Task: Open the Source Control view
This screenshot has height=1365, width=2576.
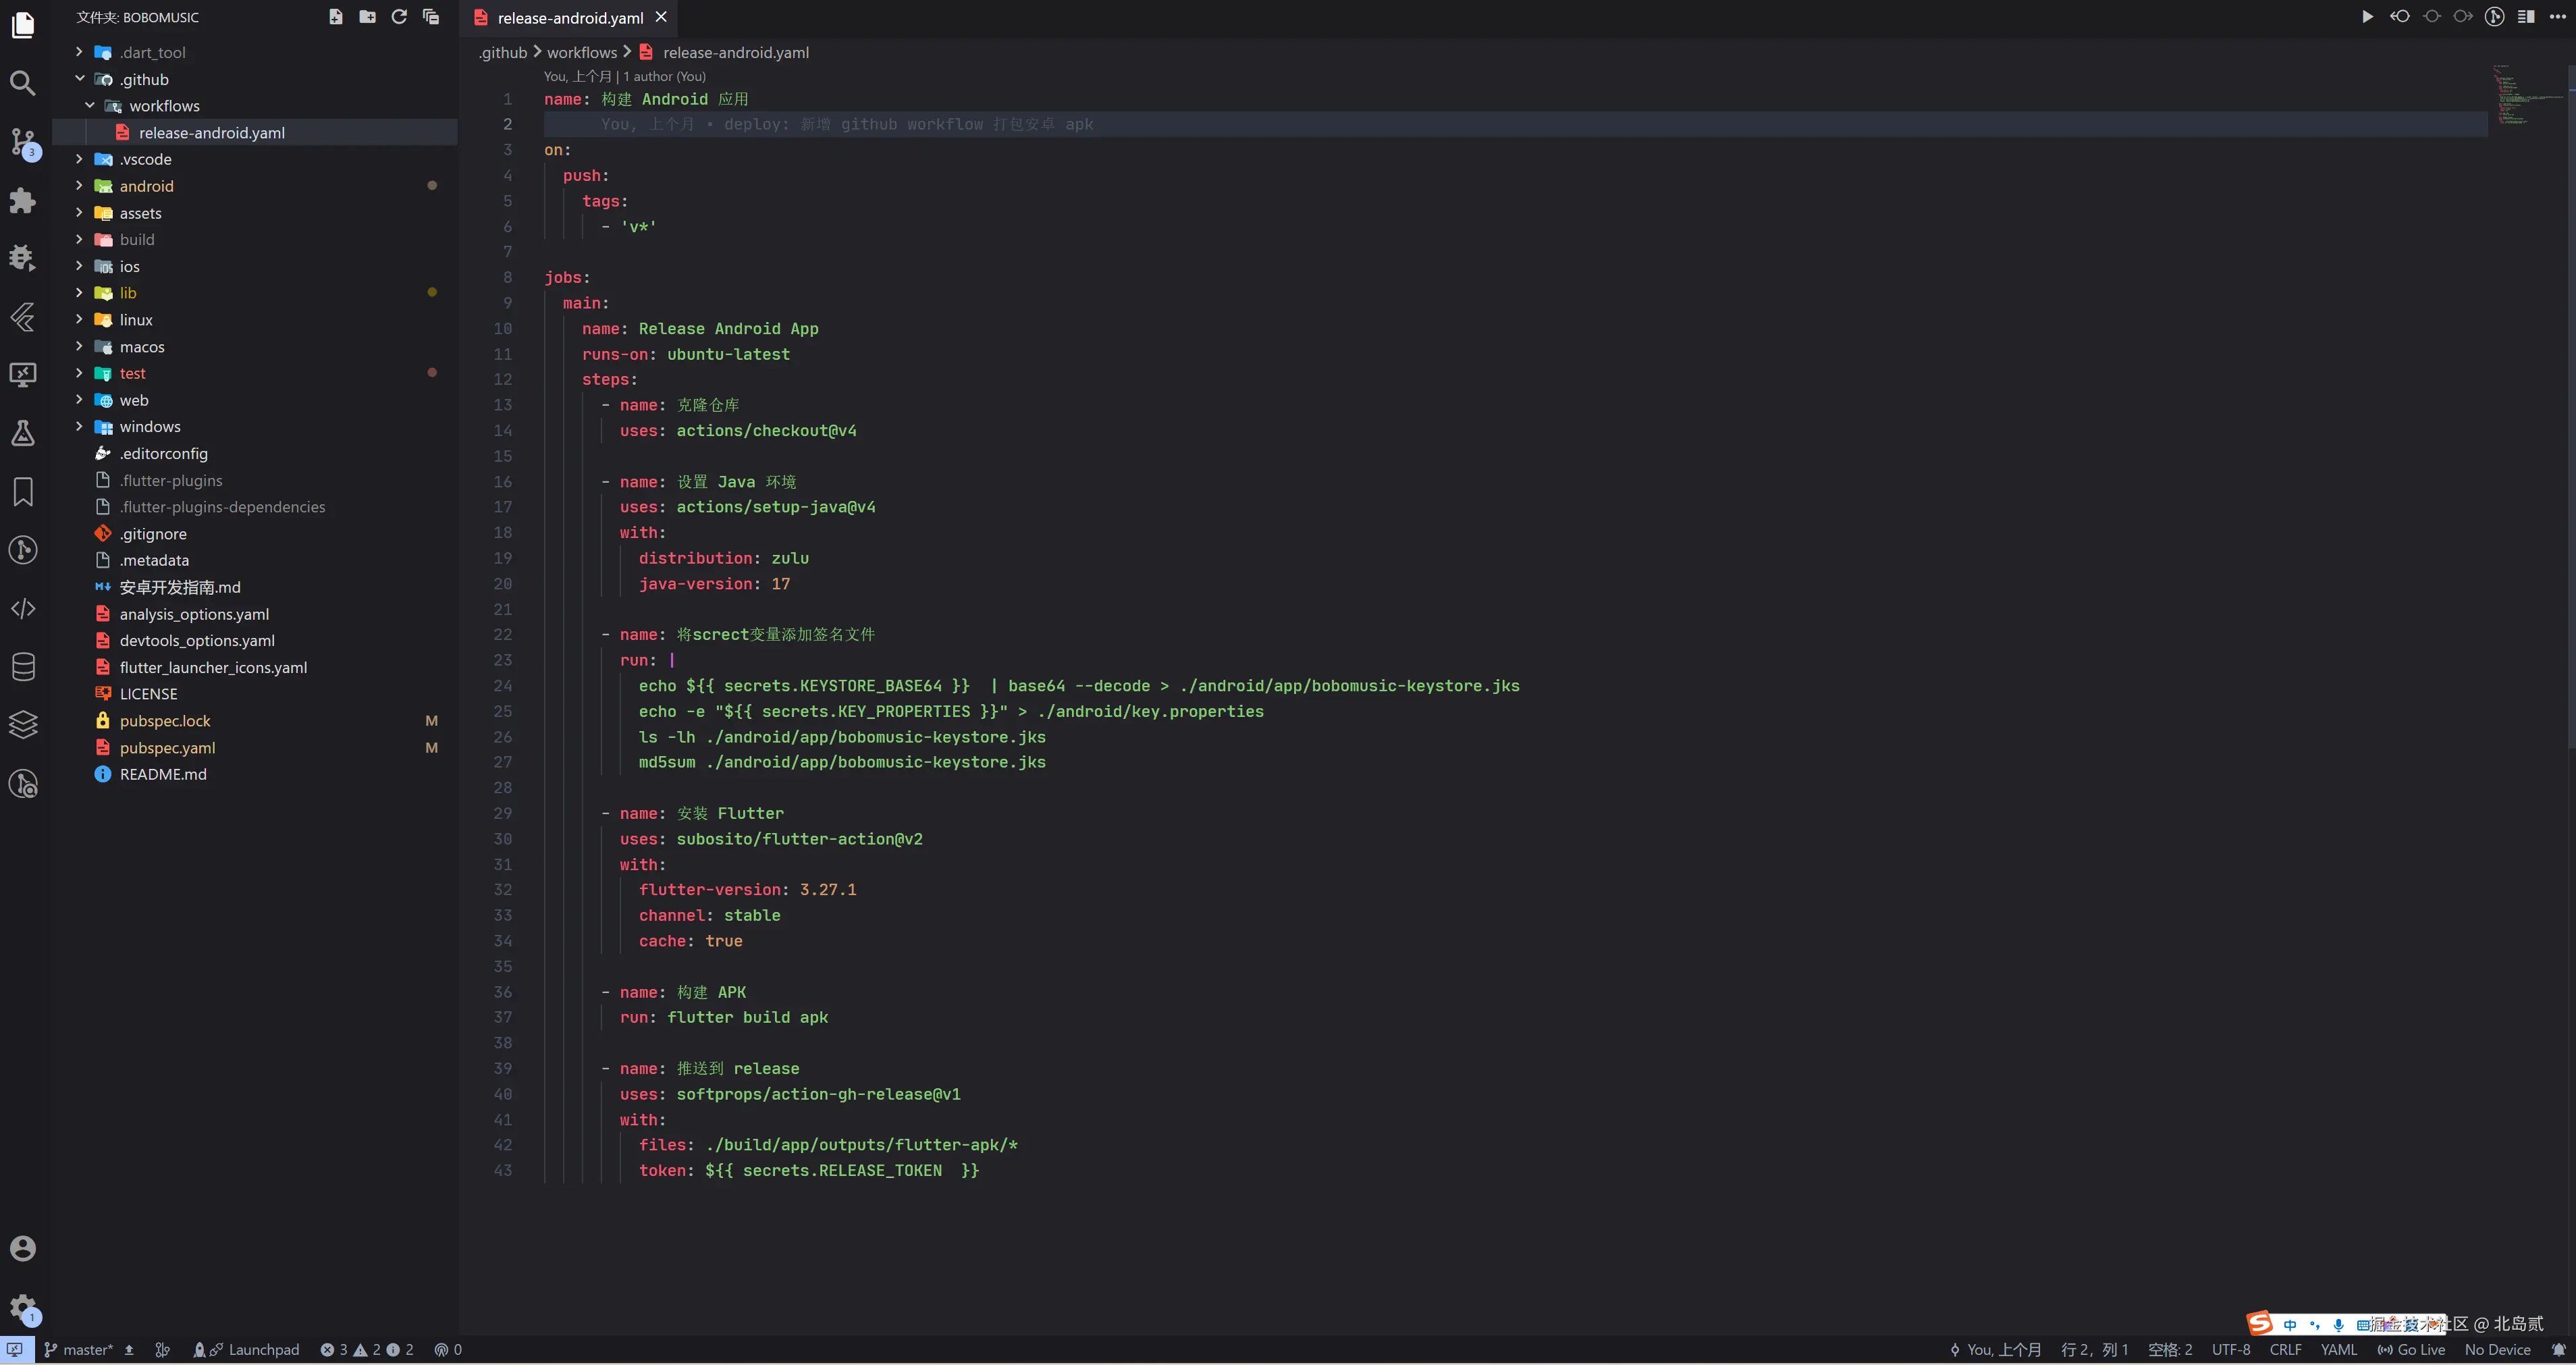Action: (22, 141)
